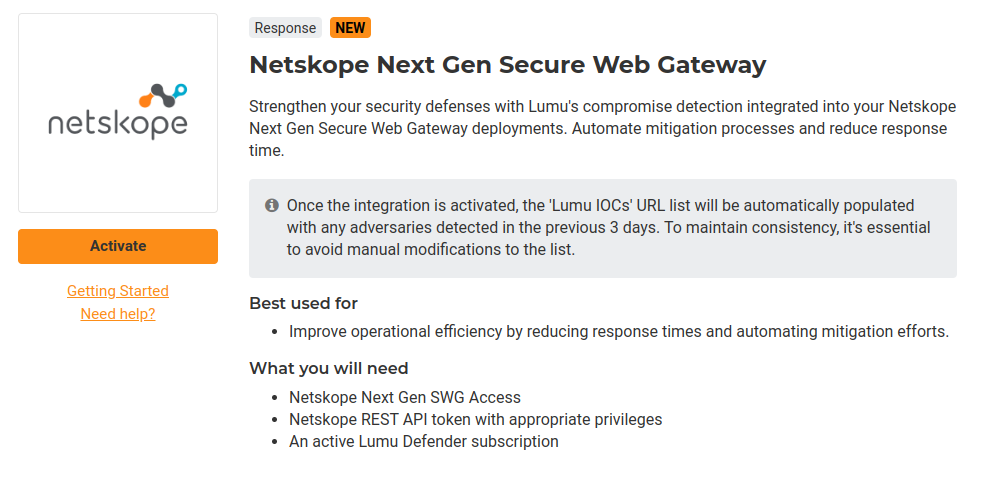Click the 'Netskope Next Gen SWG Access' item

tap(404, 397)
